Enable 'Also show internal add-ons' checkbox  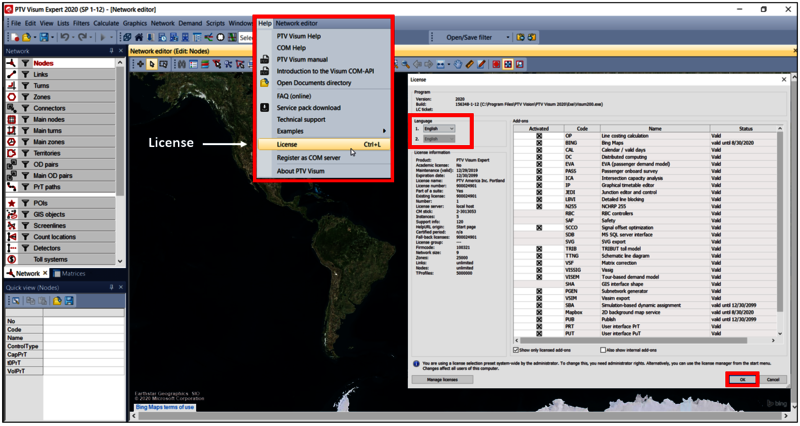coord(603,351)
